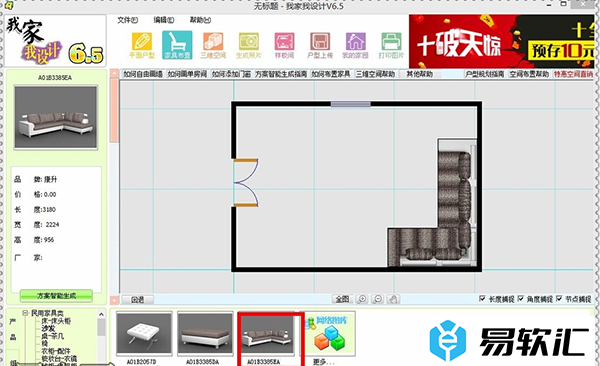Open the 编辑 menu
The height and width of the screenshot is (366, 600).
coord(164,20)
